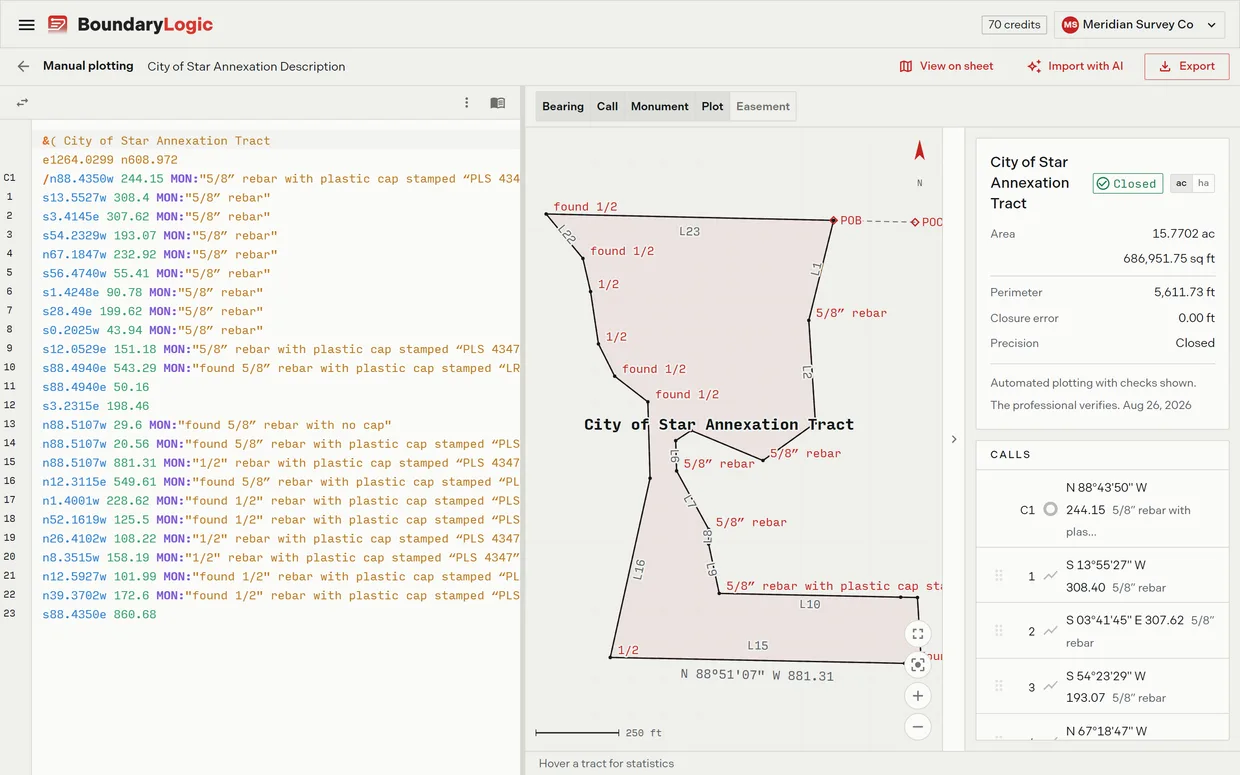Screen dimensions: 1240x775
Task: Click line number 15 in editor gutter
Action: tap(9, 462)
